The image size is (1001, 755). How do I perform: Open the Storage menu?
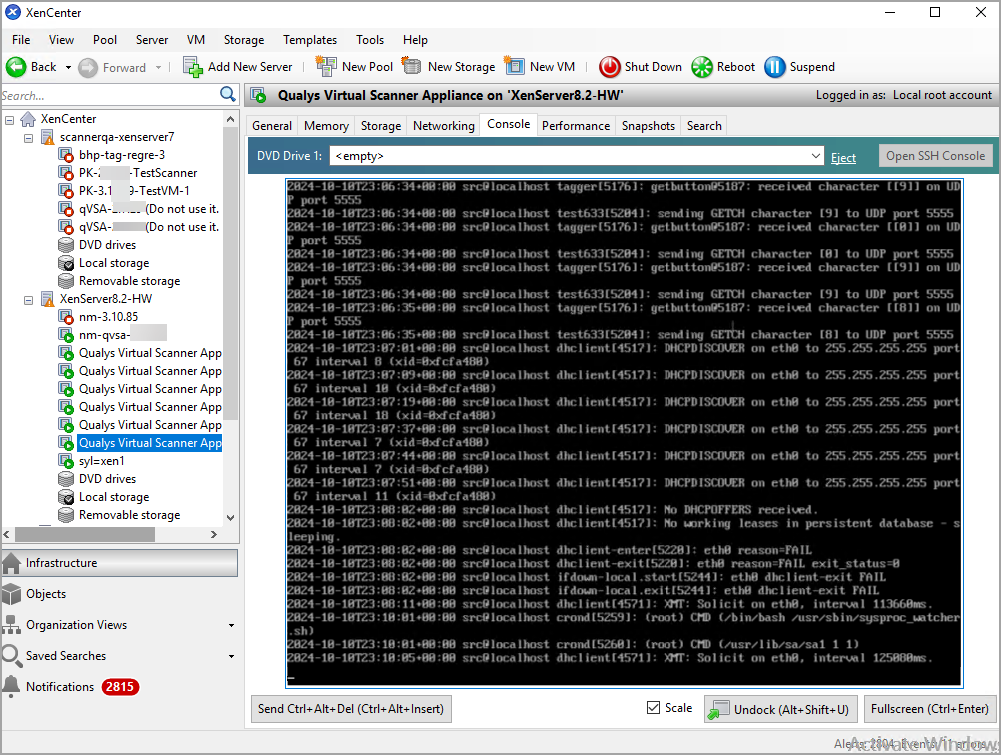coord(244,40)
